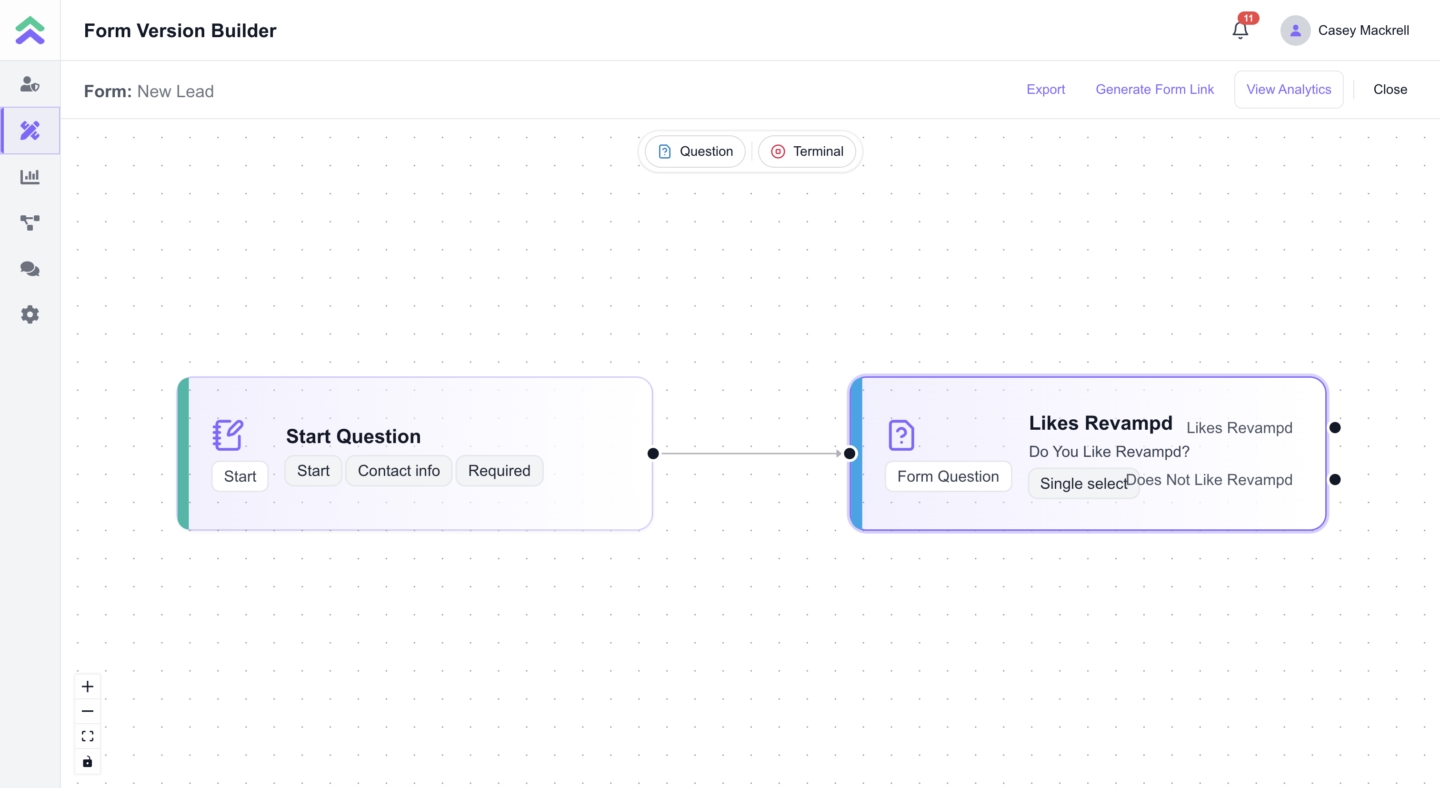Add a Question node from toolbar
This screenshot has width=1440, height=788.
(x=695, y=152)
